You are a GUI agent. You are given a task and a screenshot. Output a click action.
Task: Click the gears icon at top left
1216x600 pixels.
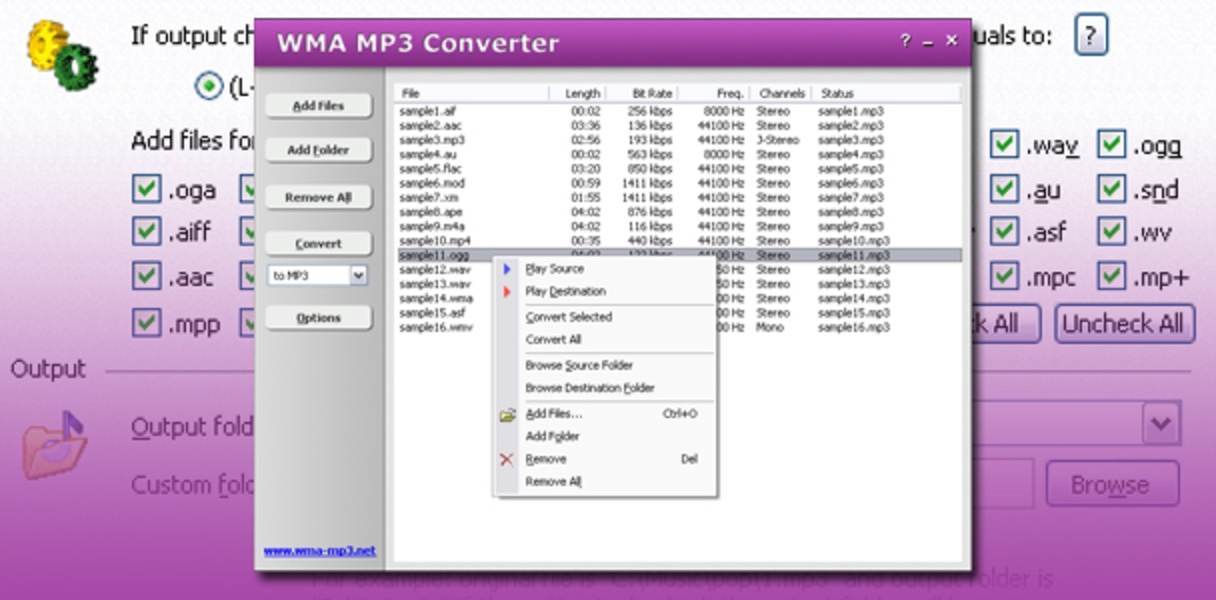point(62,55)
